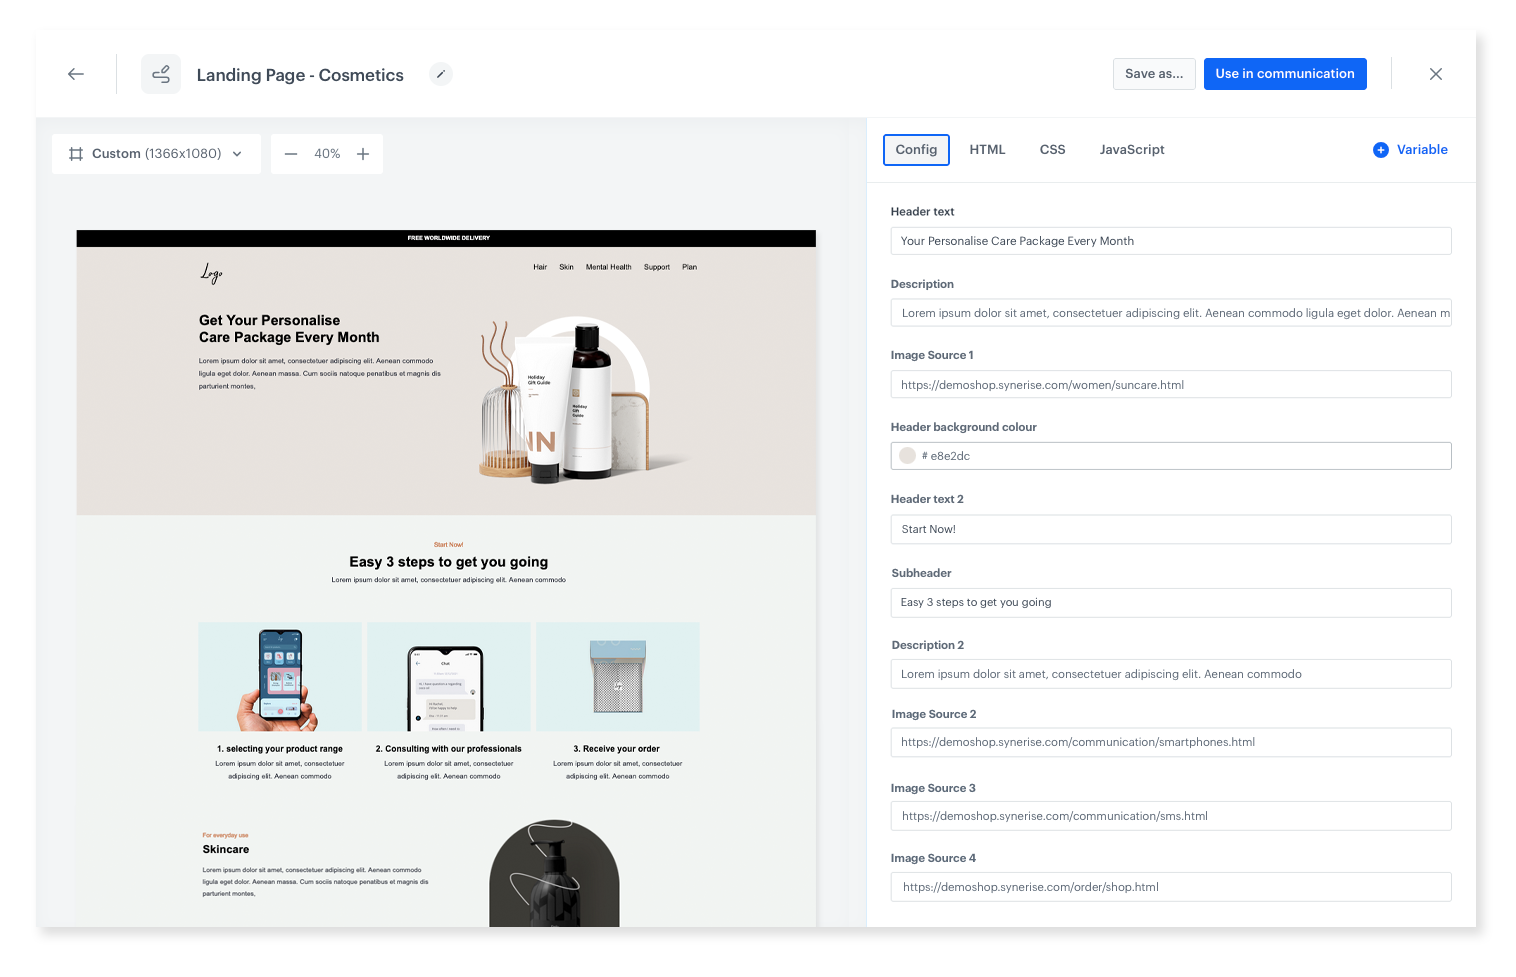Click the Header text input field
This screenshot has height=977, width=1516.
(x=1170, y=240)
